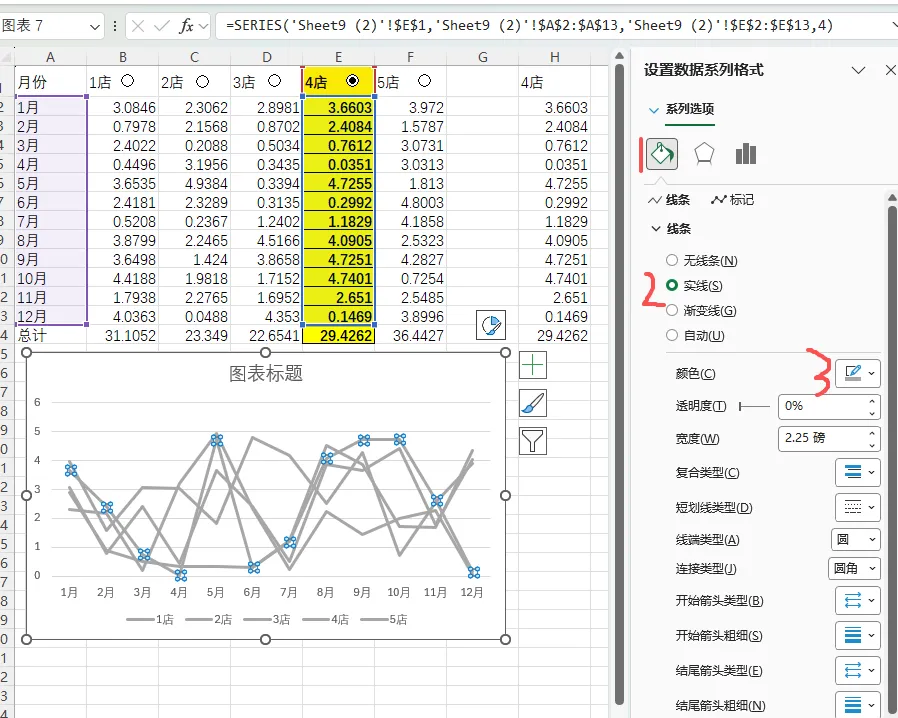Viewport: 898px width, 718px height.
Task: Click the 透明度 0% input field
Action: [x=822, y=407]
